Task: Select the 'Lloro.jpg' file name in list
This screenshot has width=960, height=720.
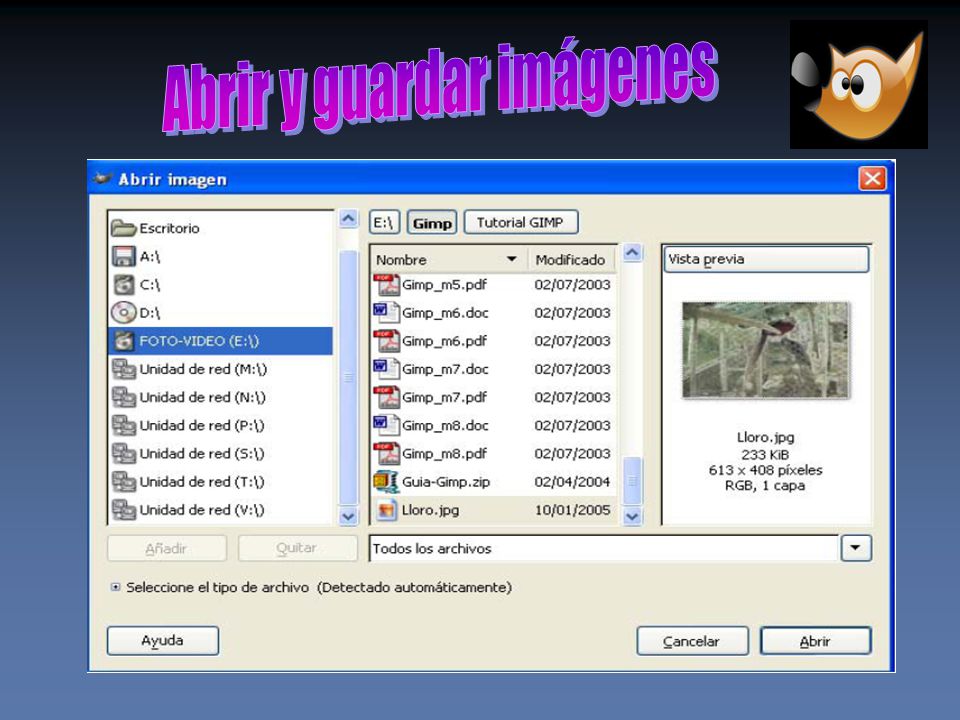Action: coord(430,510)
